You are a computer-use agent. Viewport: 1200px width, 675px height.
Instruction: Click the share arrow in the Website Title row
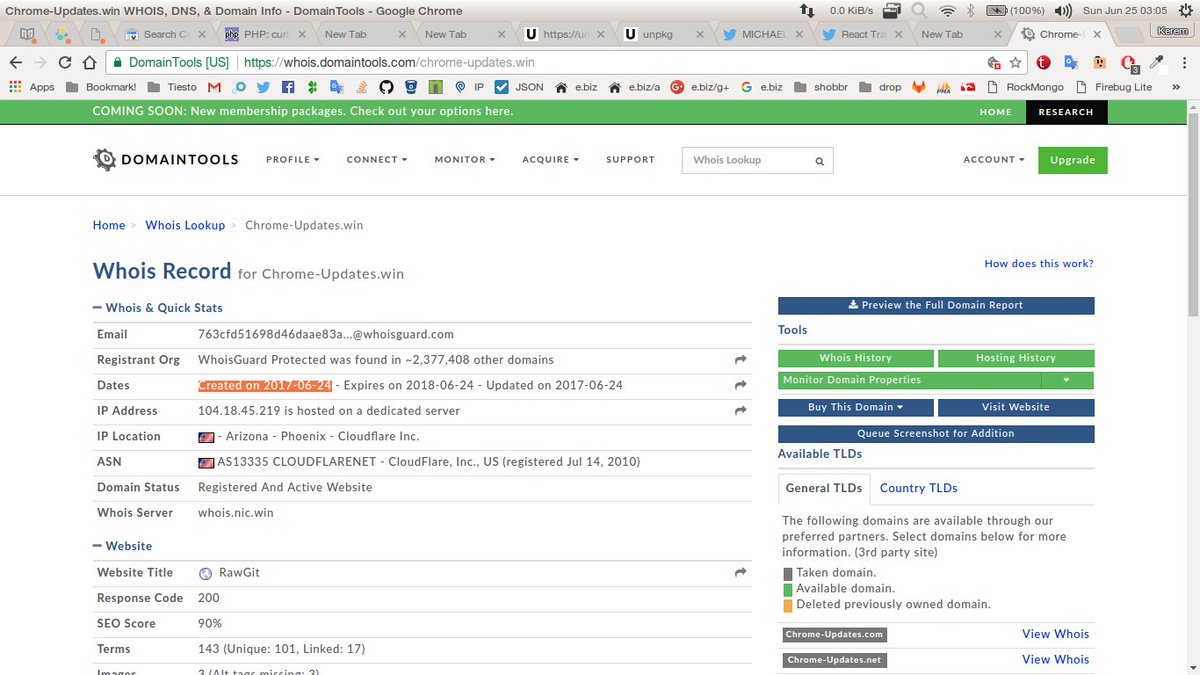point(740,573)
